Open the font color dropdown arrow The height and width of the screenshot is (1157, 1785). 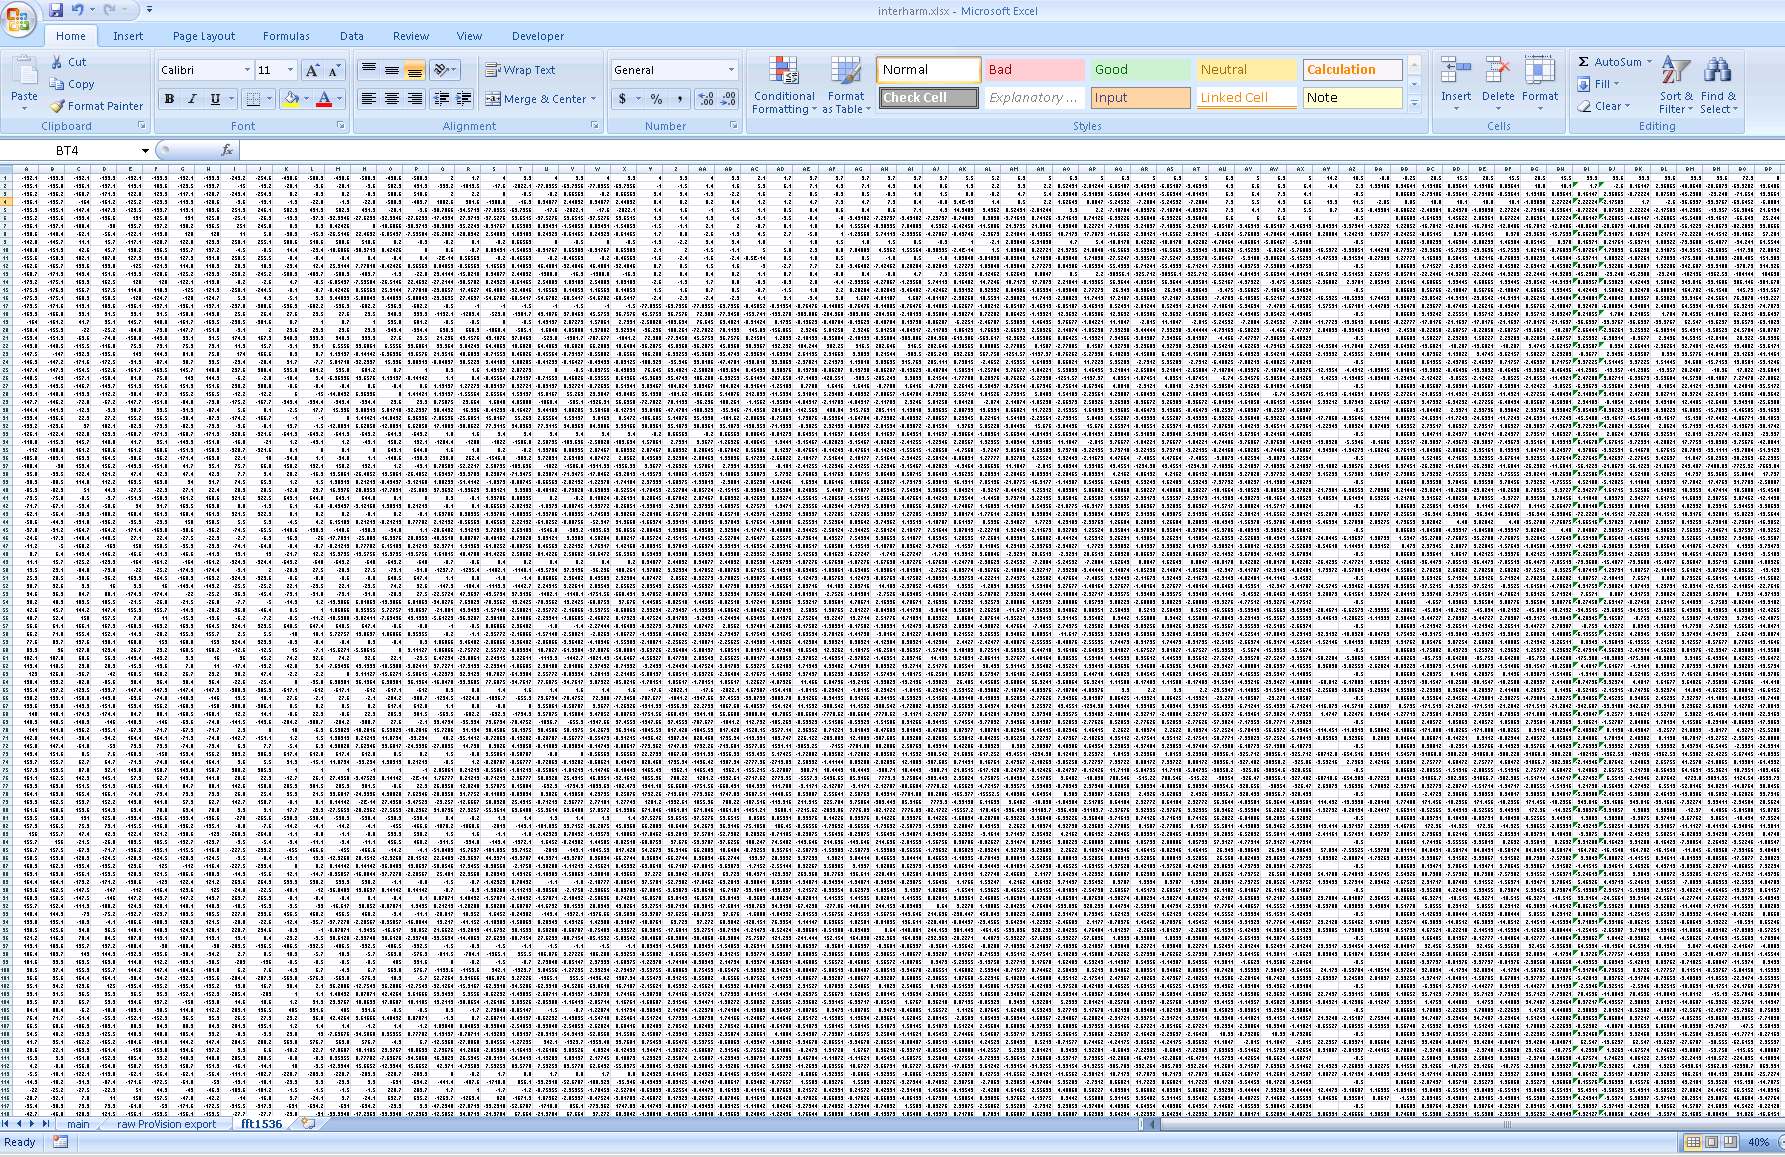point(337,99)
